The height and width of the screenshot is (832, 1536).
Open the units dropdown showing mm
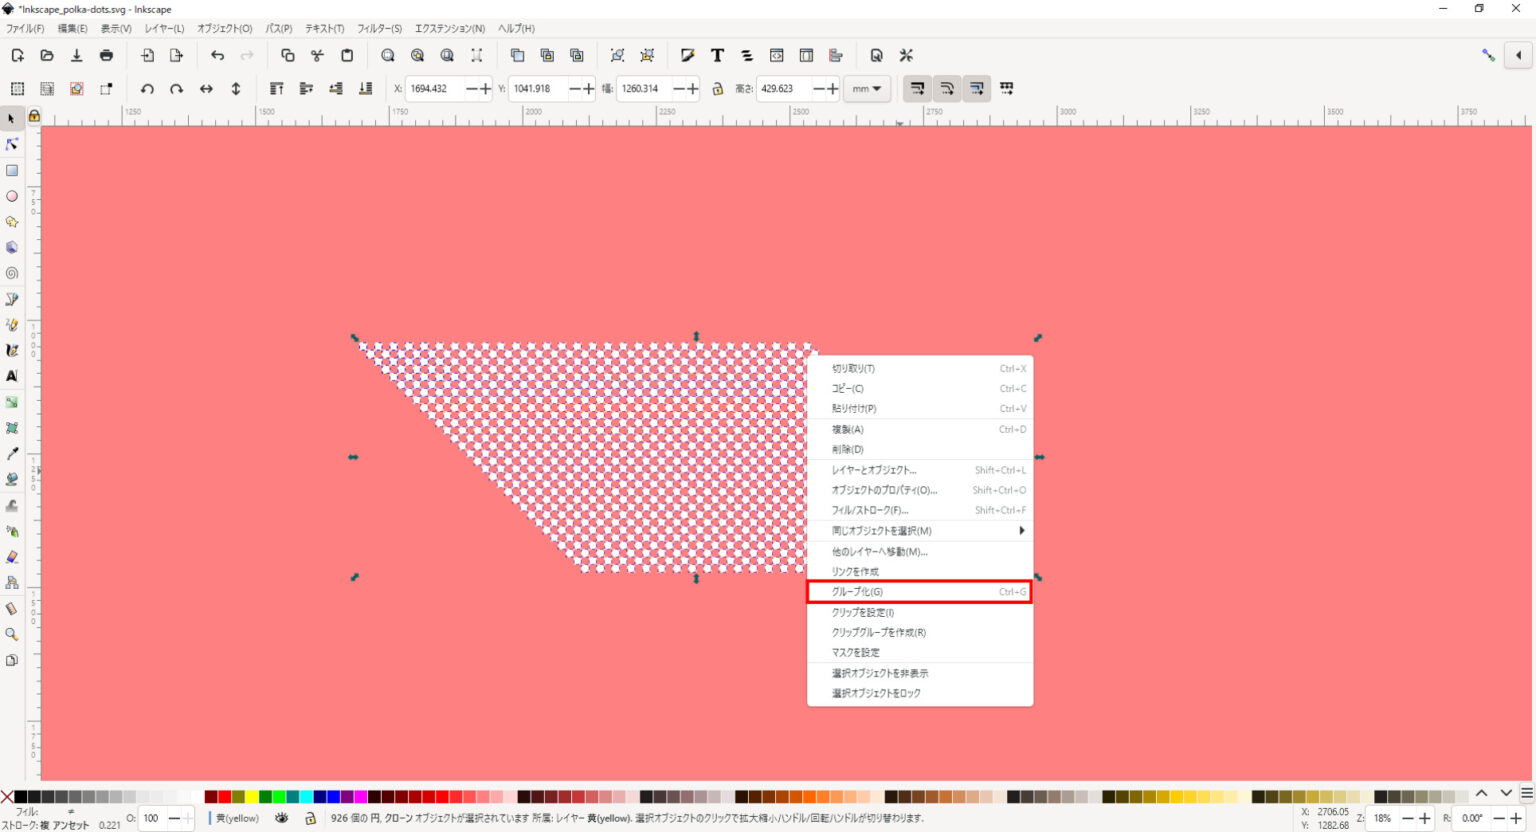click(x=866, y=88)
